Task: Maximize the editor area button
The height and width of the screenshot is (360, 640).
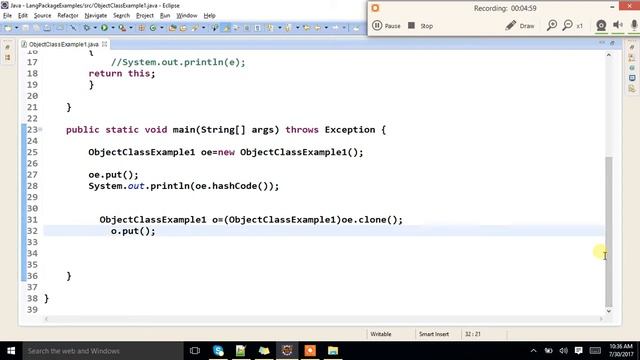Action: (612, 42)
